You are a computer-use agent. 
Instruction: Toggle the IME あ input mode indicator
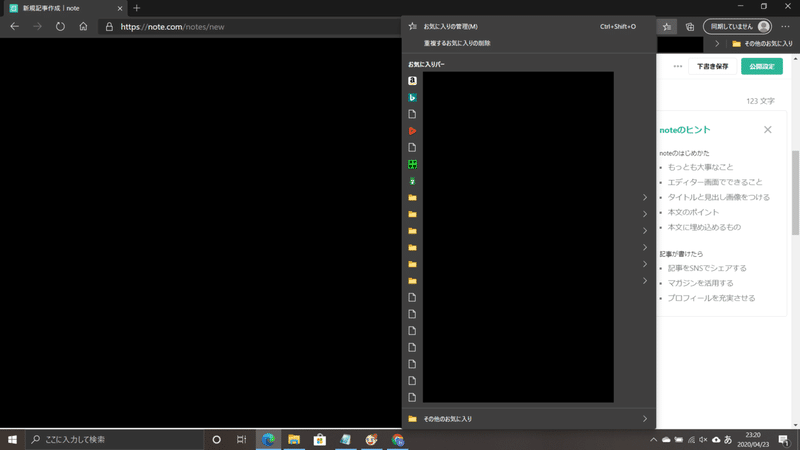click(x=728, y=440)
